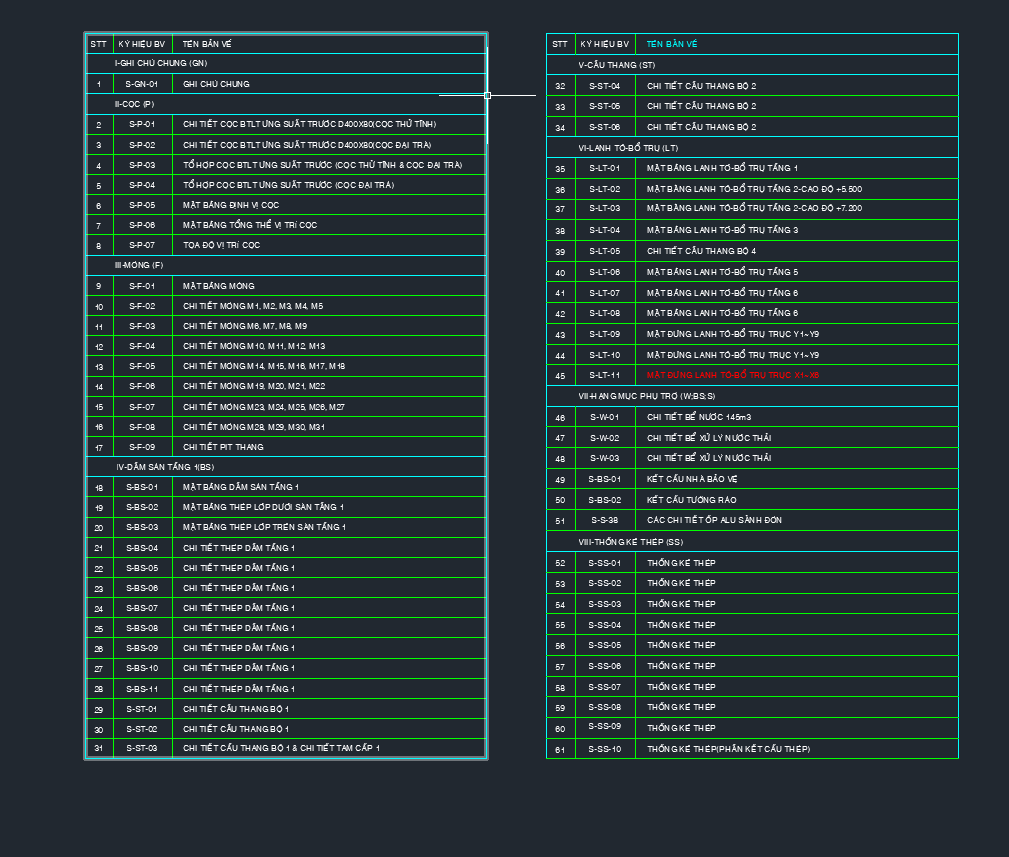Select the 'CÁC CHI TIẾT ỐP ALU SẢNH ĐÓN' entry
The height and width of the screenshot is (857, 1009).
(714, 520)
